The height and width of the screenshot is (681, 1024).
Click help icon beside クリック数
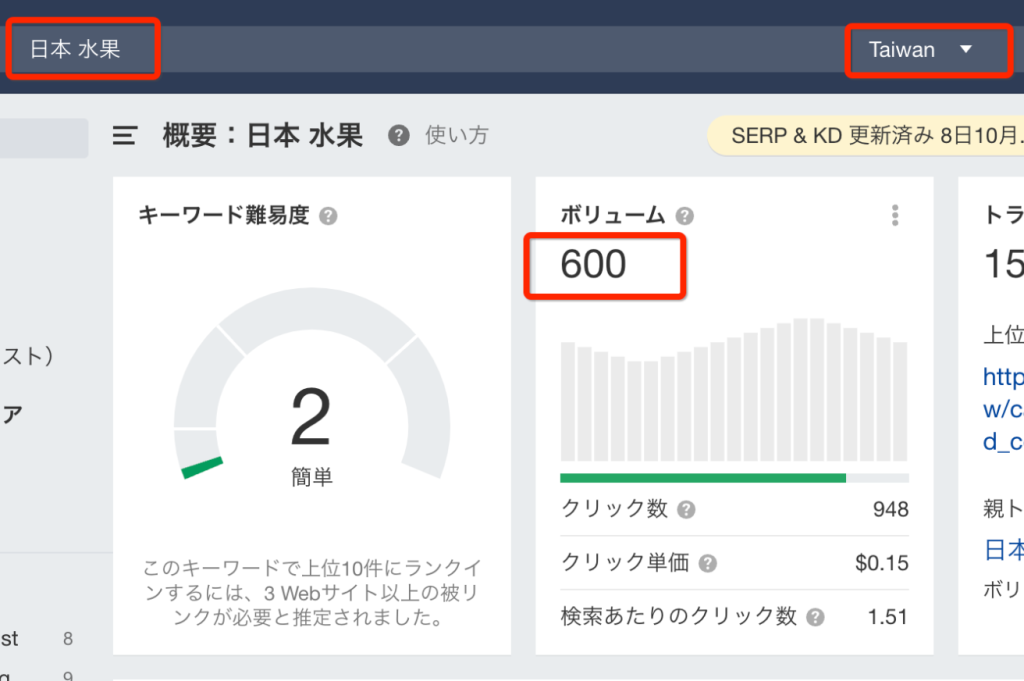pyautogui.click(x=686, y=509)
